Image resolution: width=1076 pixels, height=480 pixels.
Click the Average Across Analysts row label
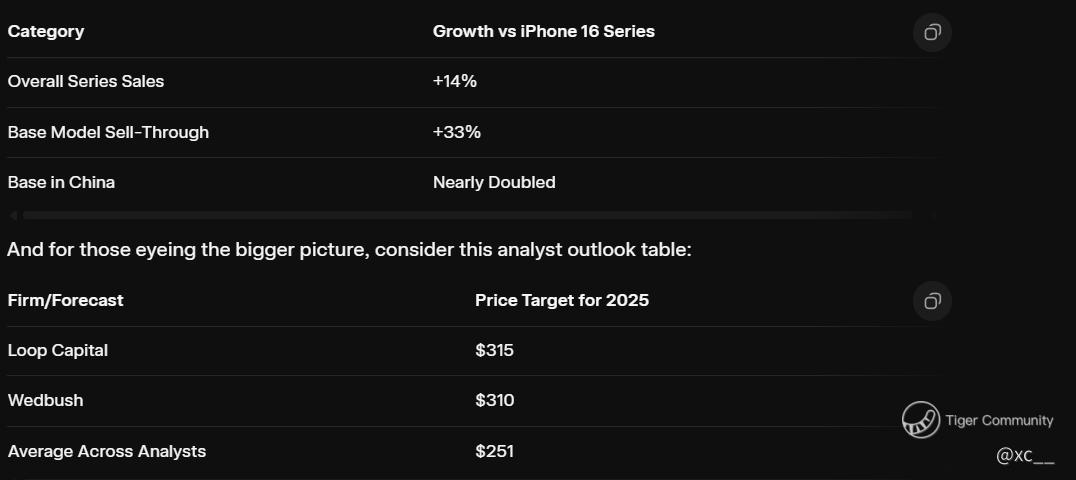(x=106, y=451)
